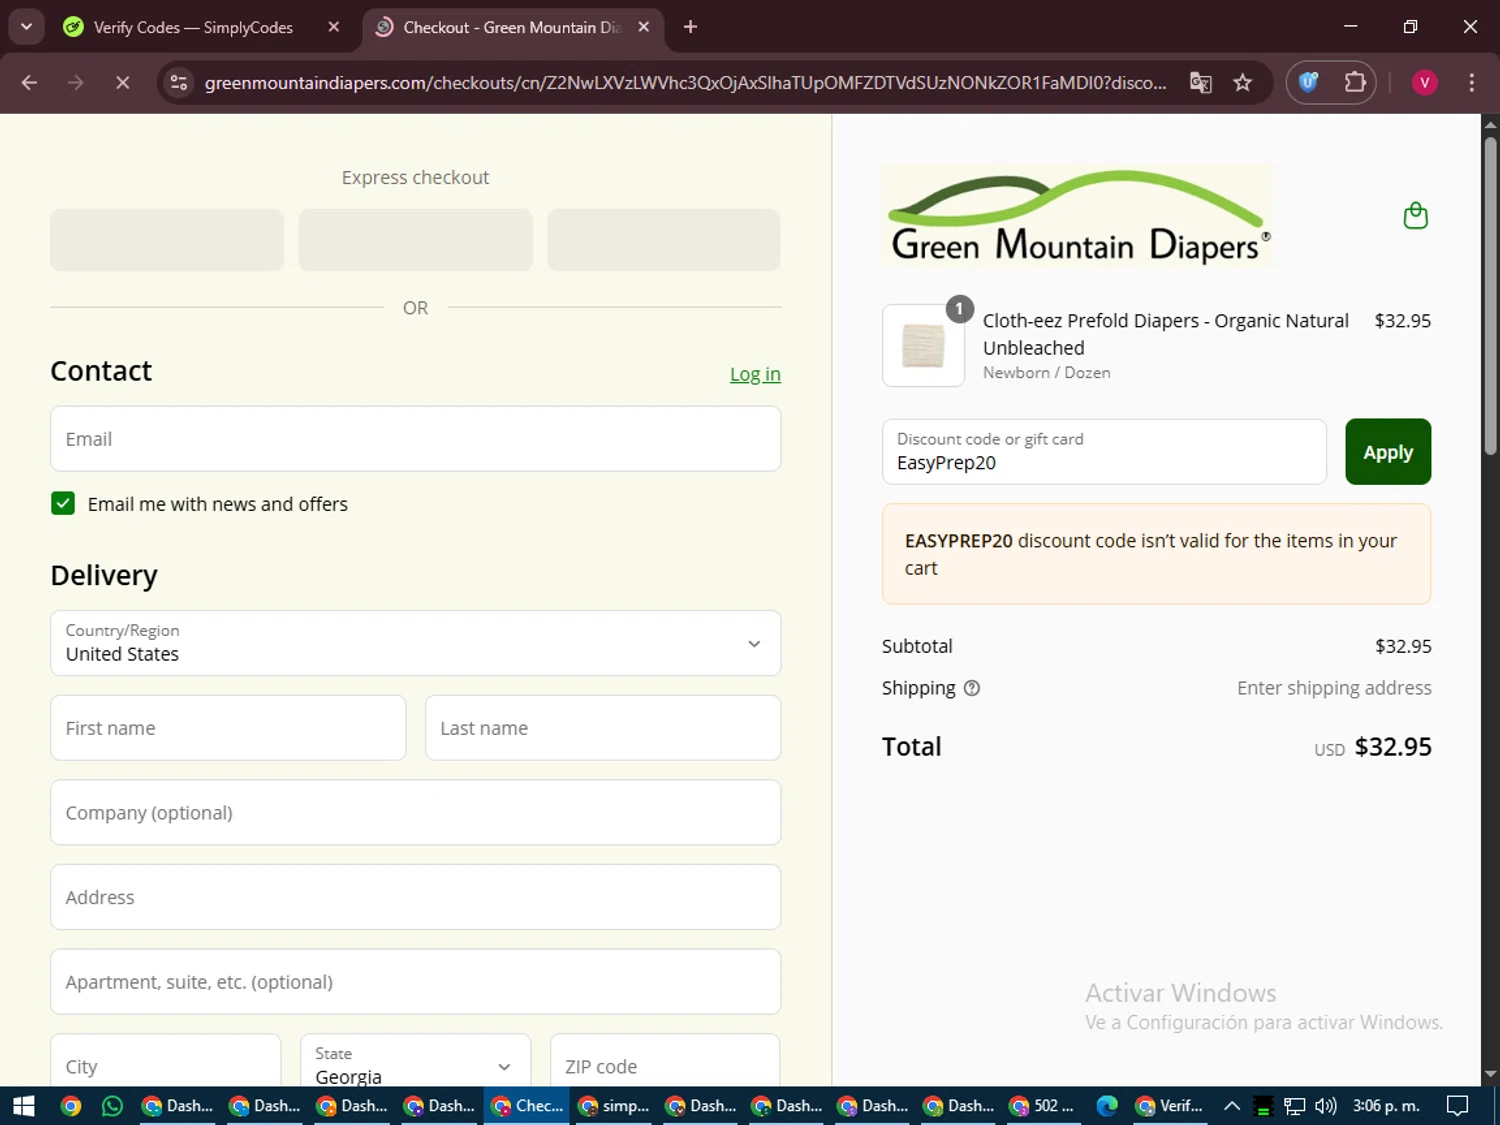The image size is (1500, 1125).
Task: Open the Chrome three-dot menu
Action: pyautogui.click(x=1471, y=83)
